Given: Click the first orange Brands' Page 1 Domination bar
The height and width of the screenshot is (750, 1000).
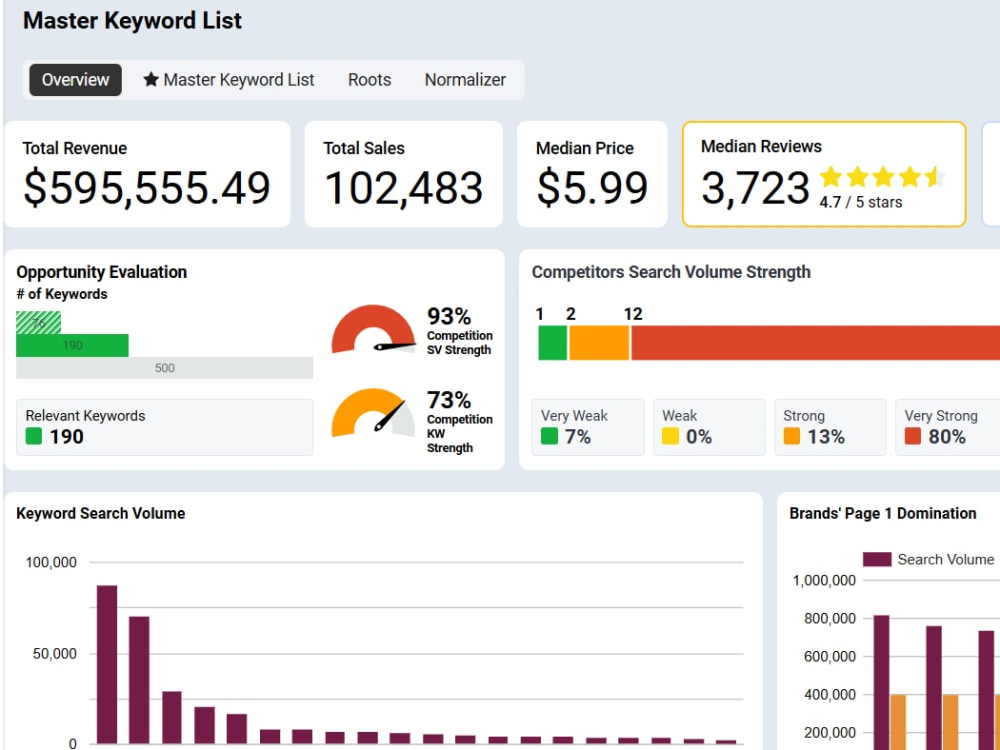Looking at the screenshot, I should click(898, 723).
